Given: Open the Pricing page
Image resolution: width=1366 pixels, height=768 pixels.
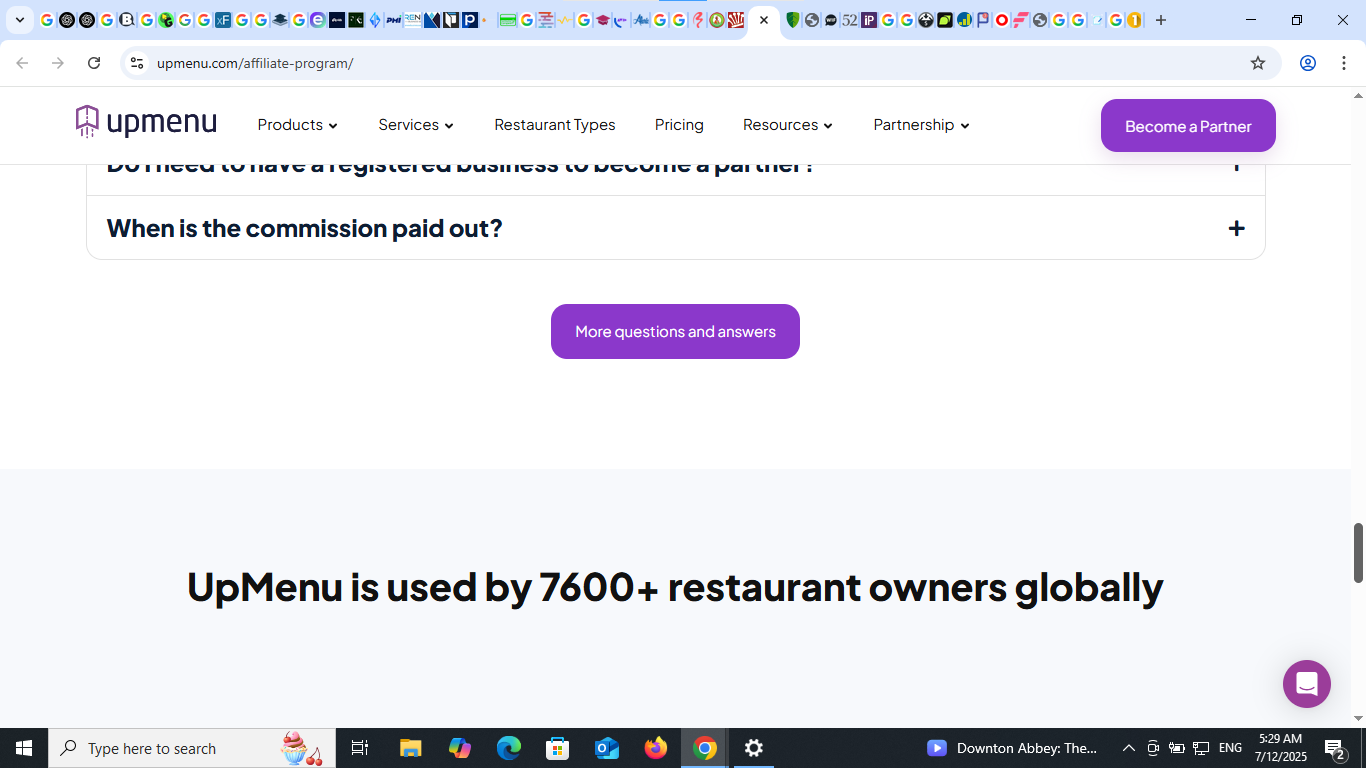Looking at the screenshot, I should pos(679,125).
